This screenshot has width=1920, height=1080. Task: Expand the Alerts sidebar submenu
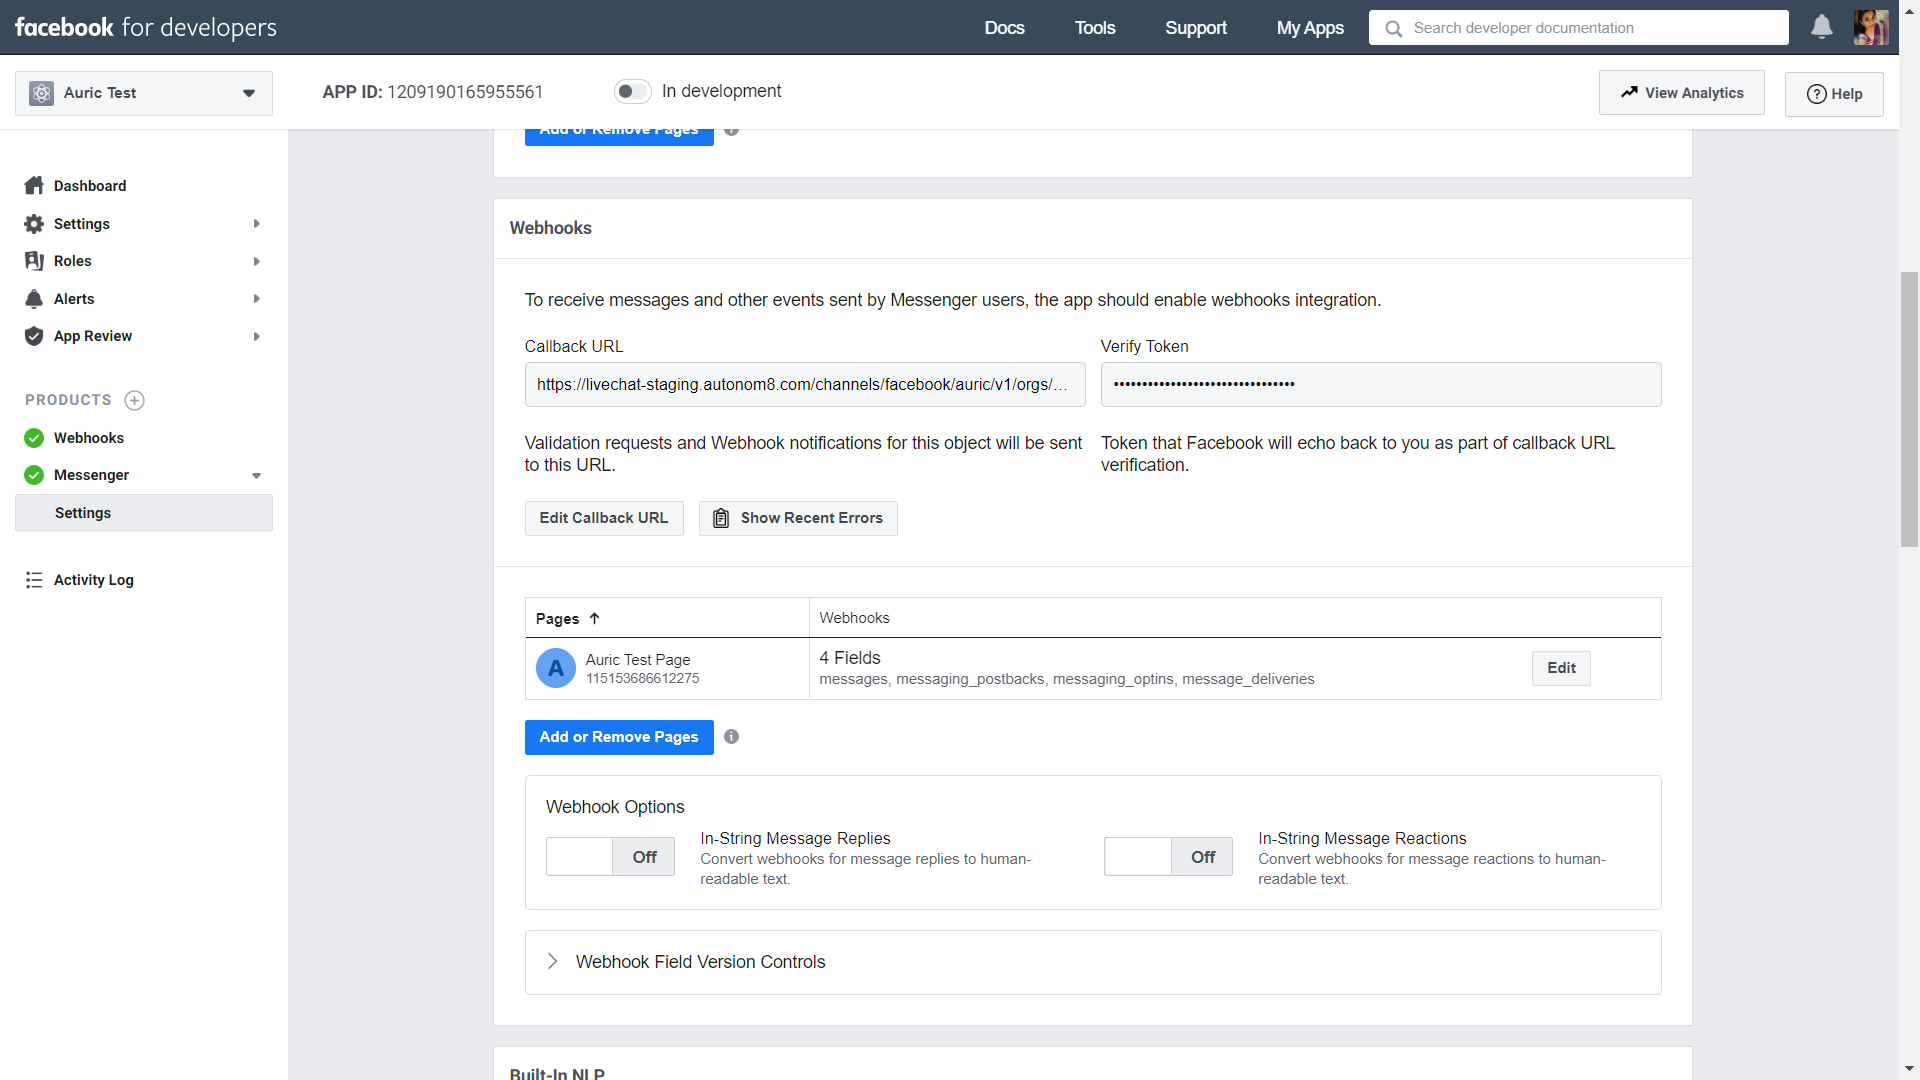tap(257, 299)
